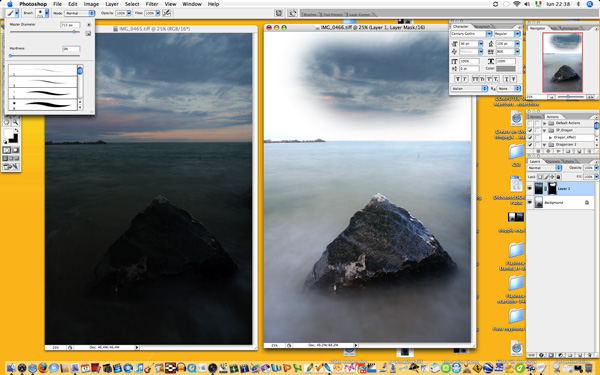This screenshot has width=600, height=375.
Task: Apply Strikethrough in Character panel
Action: 514,79
